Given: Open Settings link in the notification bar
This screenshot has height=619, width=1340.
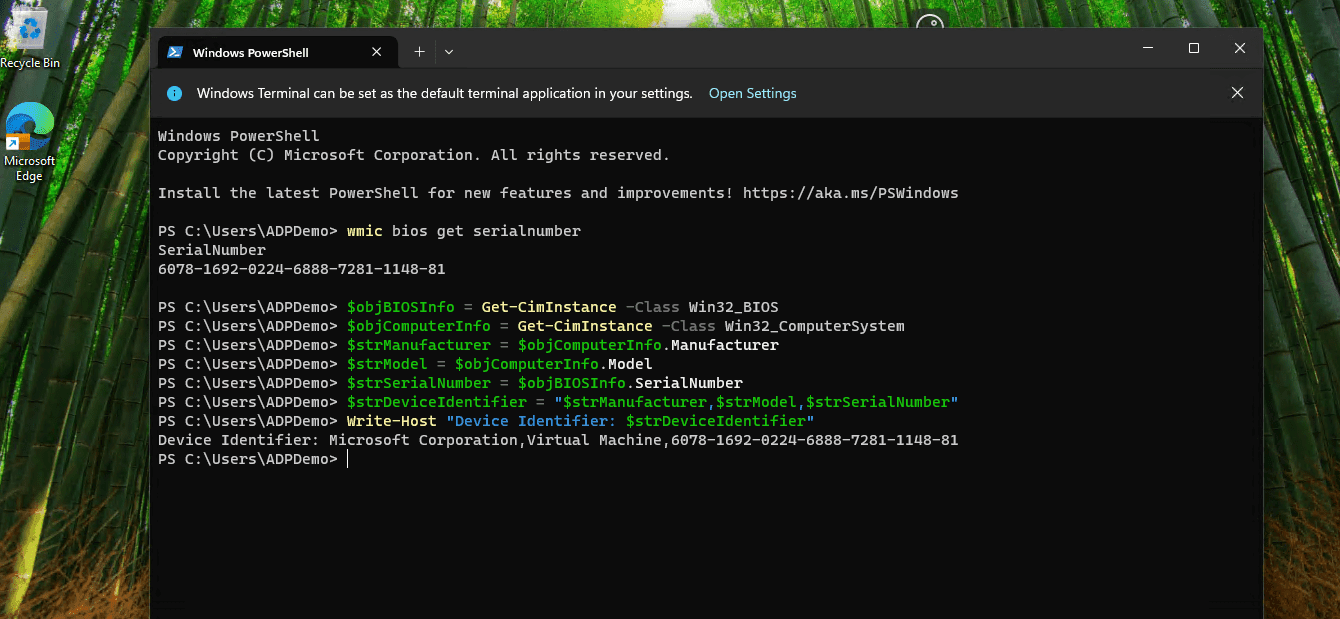Looking at the screenshot, I should (x=752, y=93).
